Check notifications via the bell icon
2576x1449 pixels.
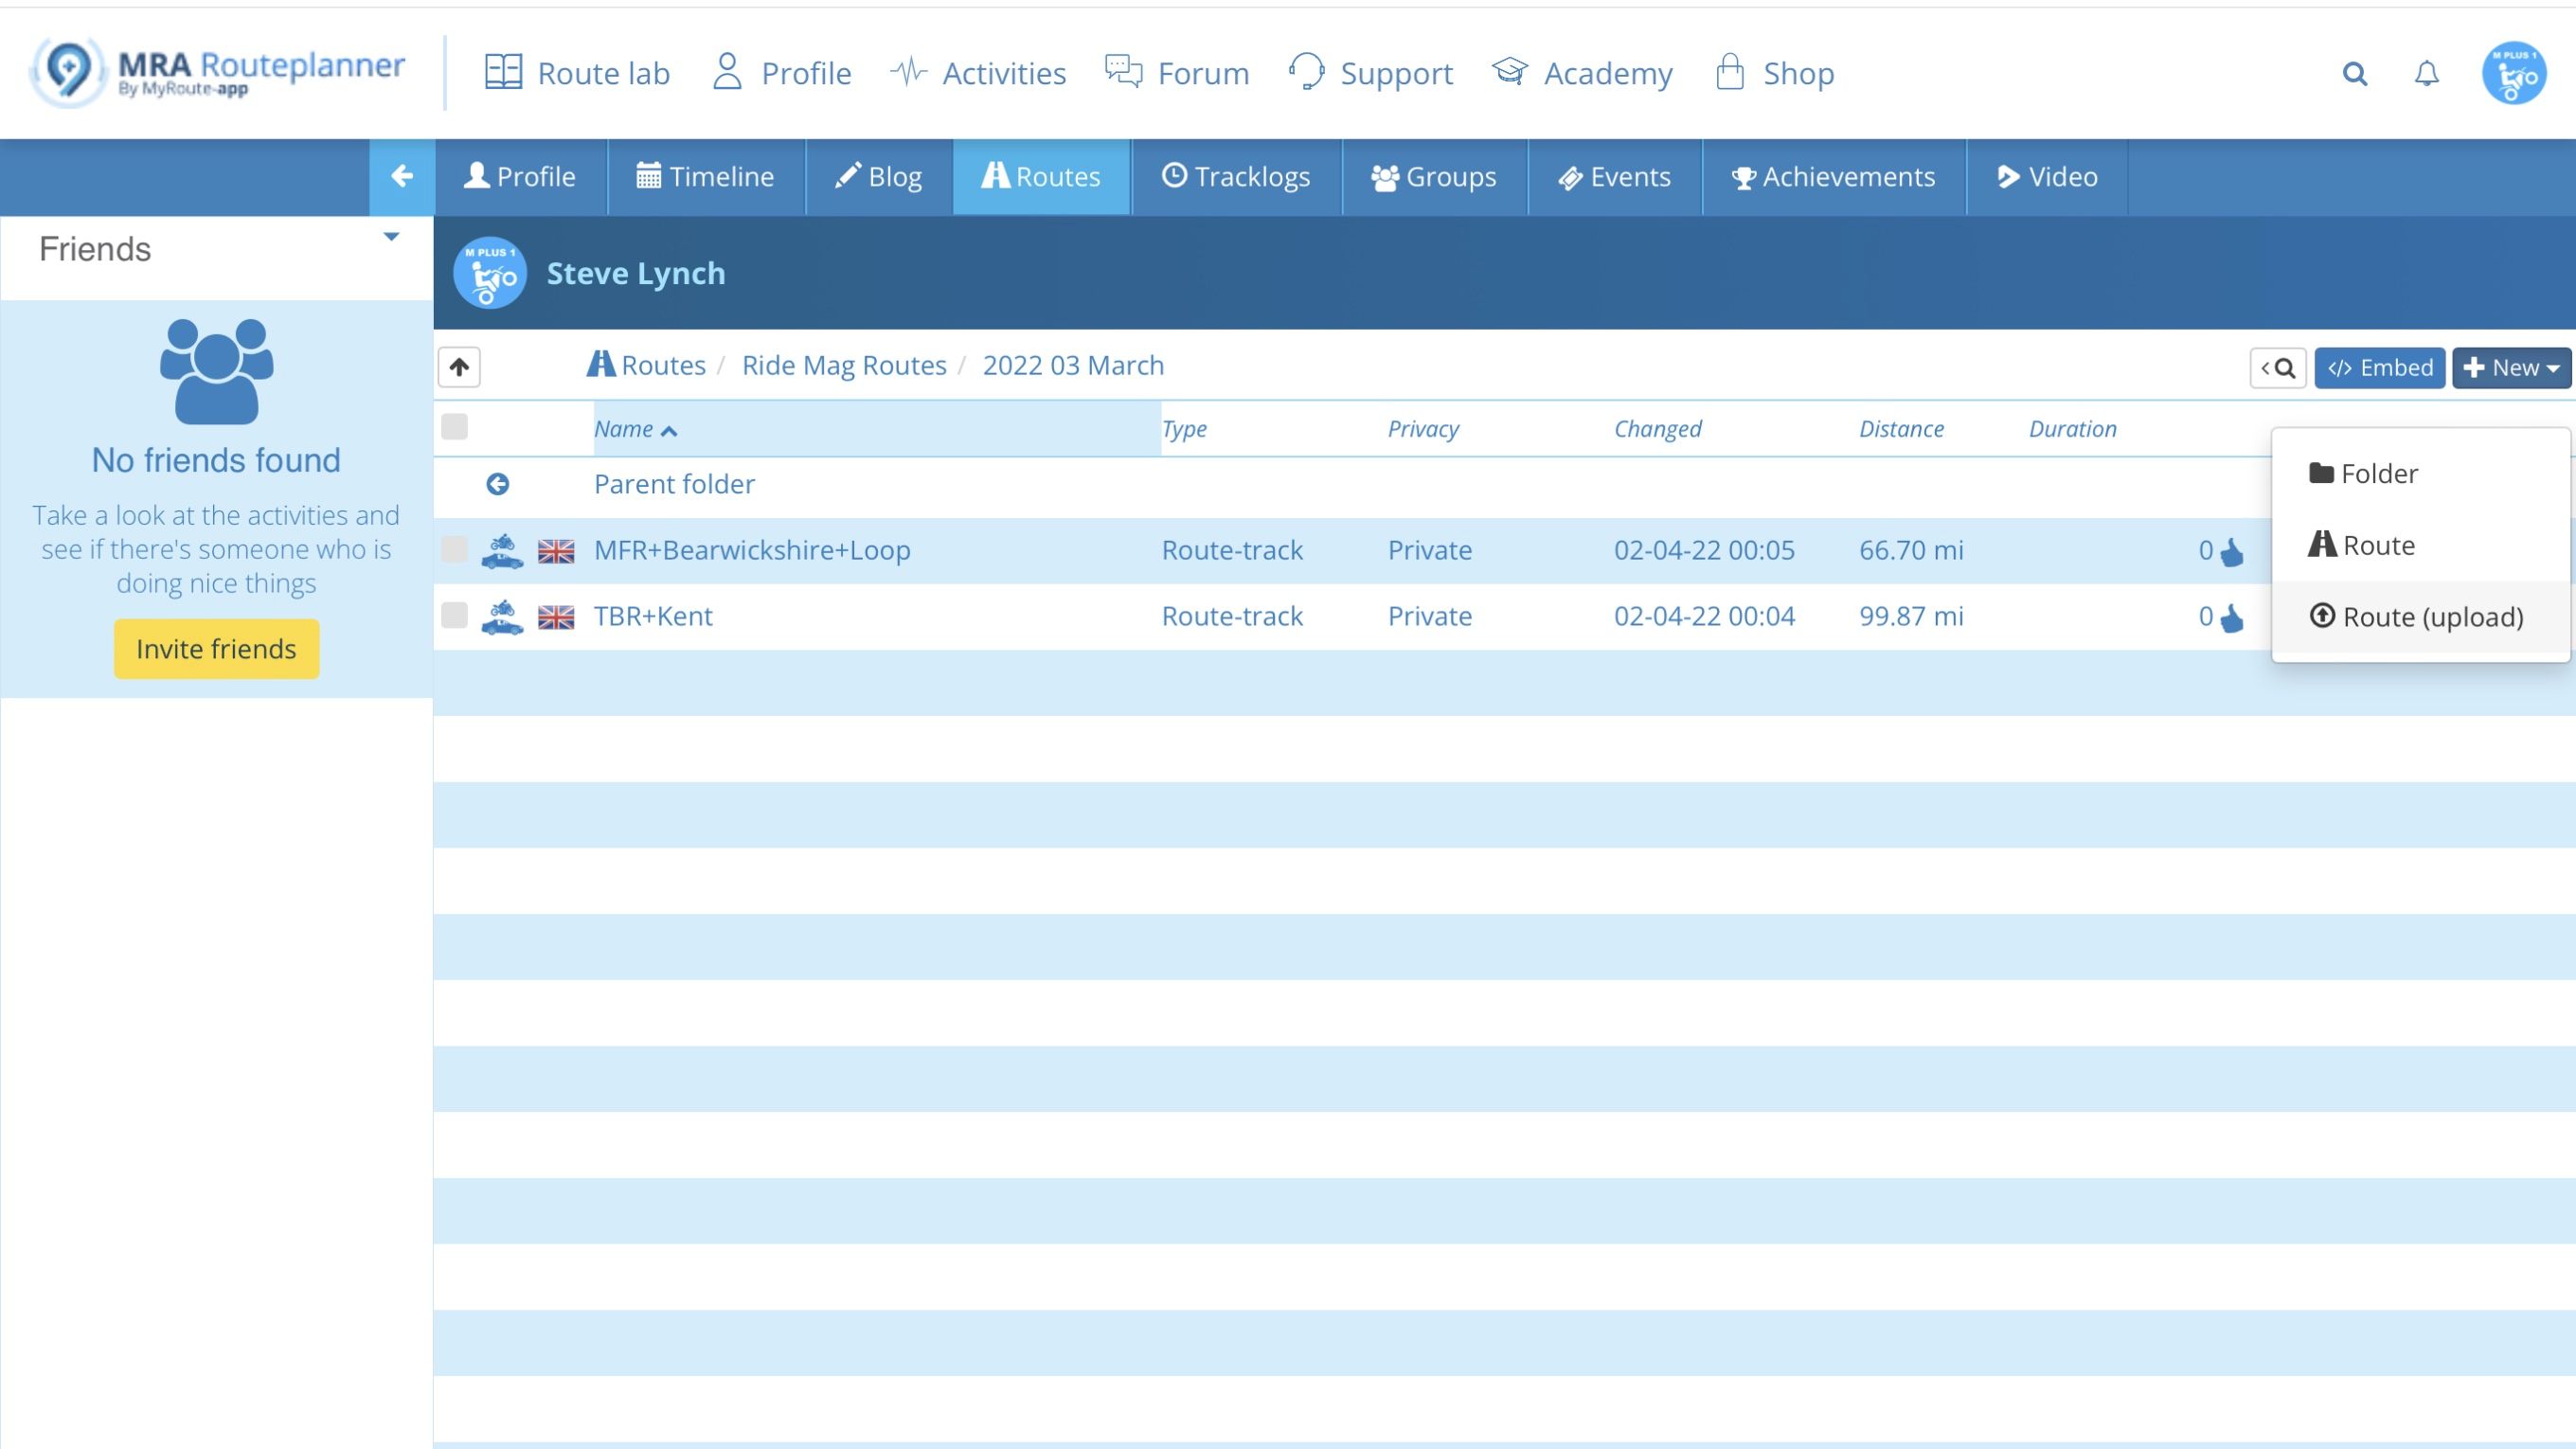pos(2427,73)
